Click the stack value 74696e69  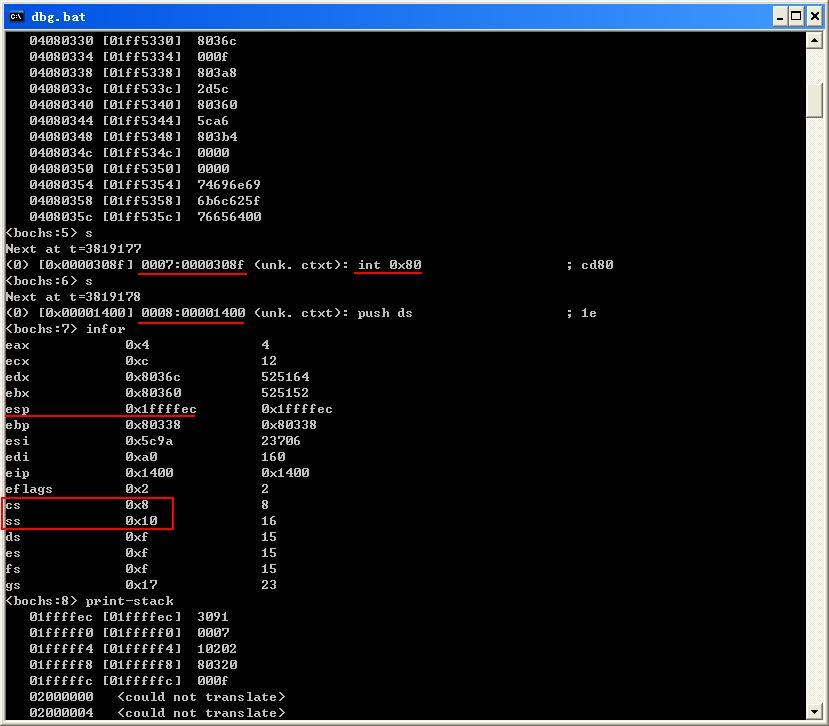(228, 185)
